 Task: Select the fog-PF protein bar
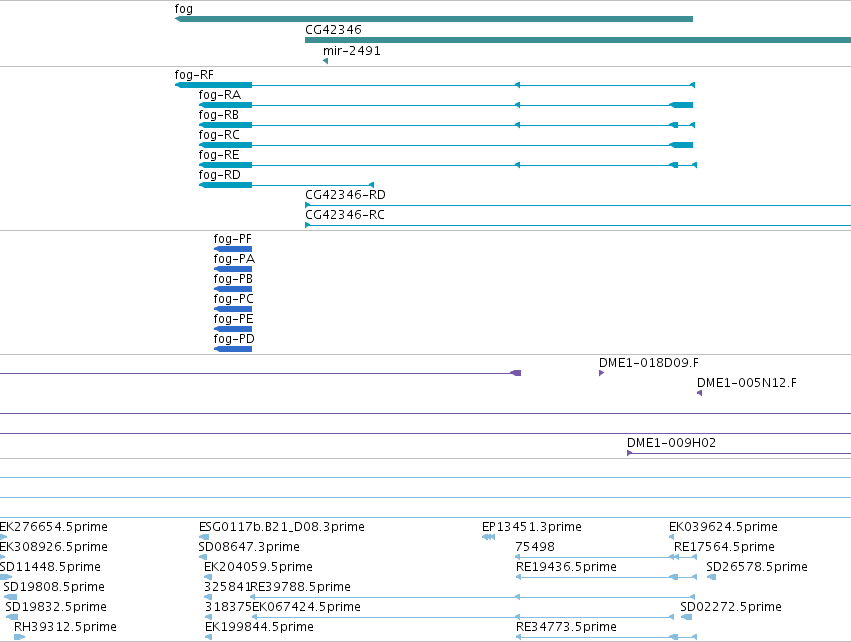click(233, 249)
